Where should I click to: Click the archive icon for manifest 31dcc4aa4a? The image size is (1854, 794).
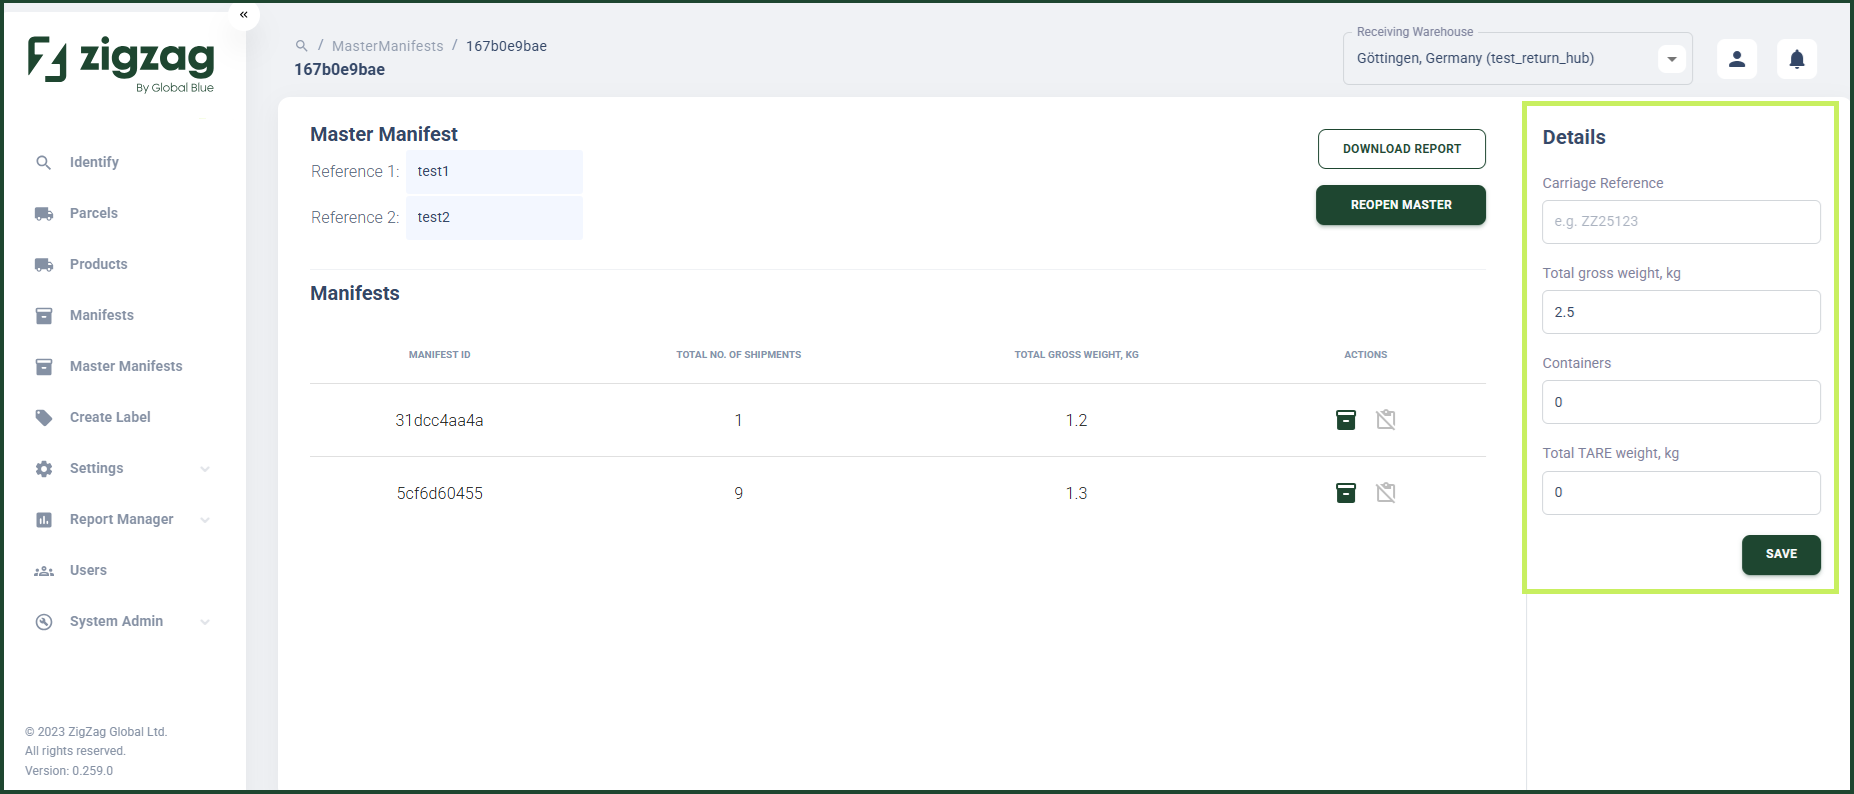click(1346, 420)
